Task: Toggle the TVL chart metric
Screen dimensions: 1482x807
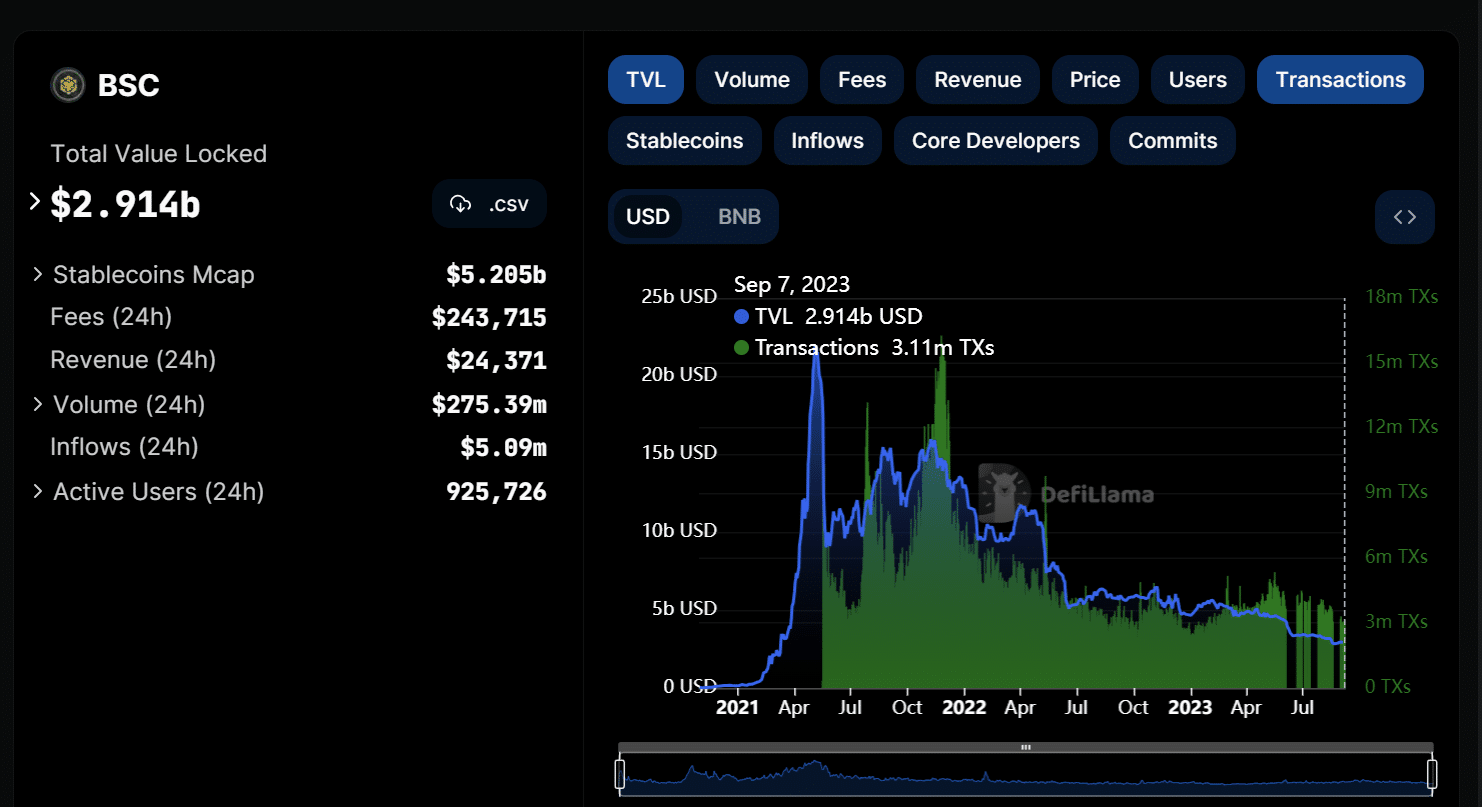Action: coord(646,80)
